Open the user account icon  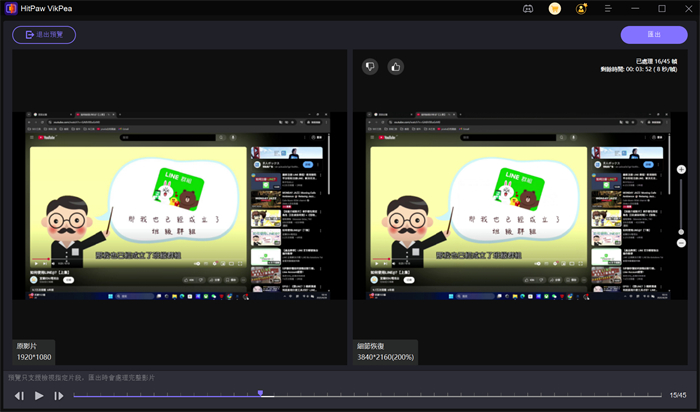click(581, 8)
